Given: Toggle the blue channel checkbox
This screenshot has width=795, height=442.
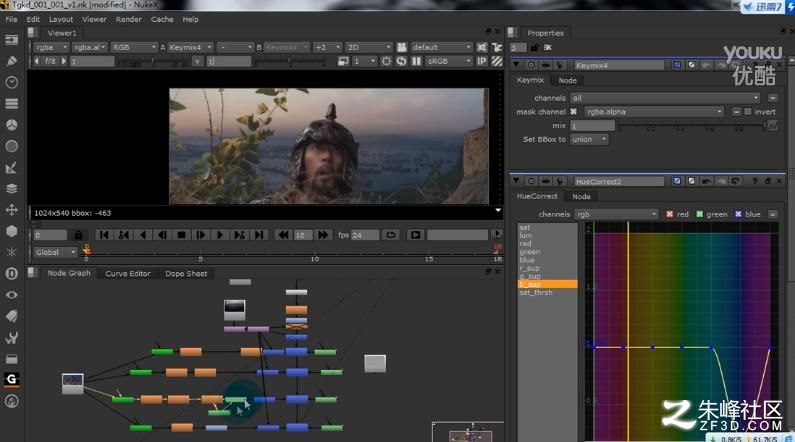Looking at the screenshot, I should (738, 214).
